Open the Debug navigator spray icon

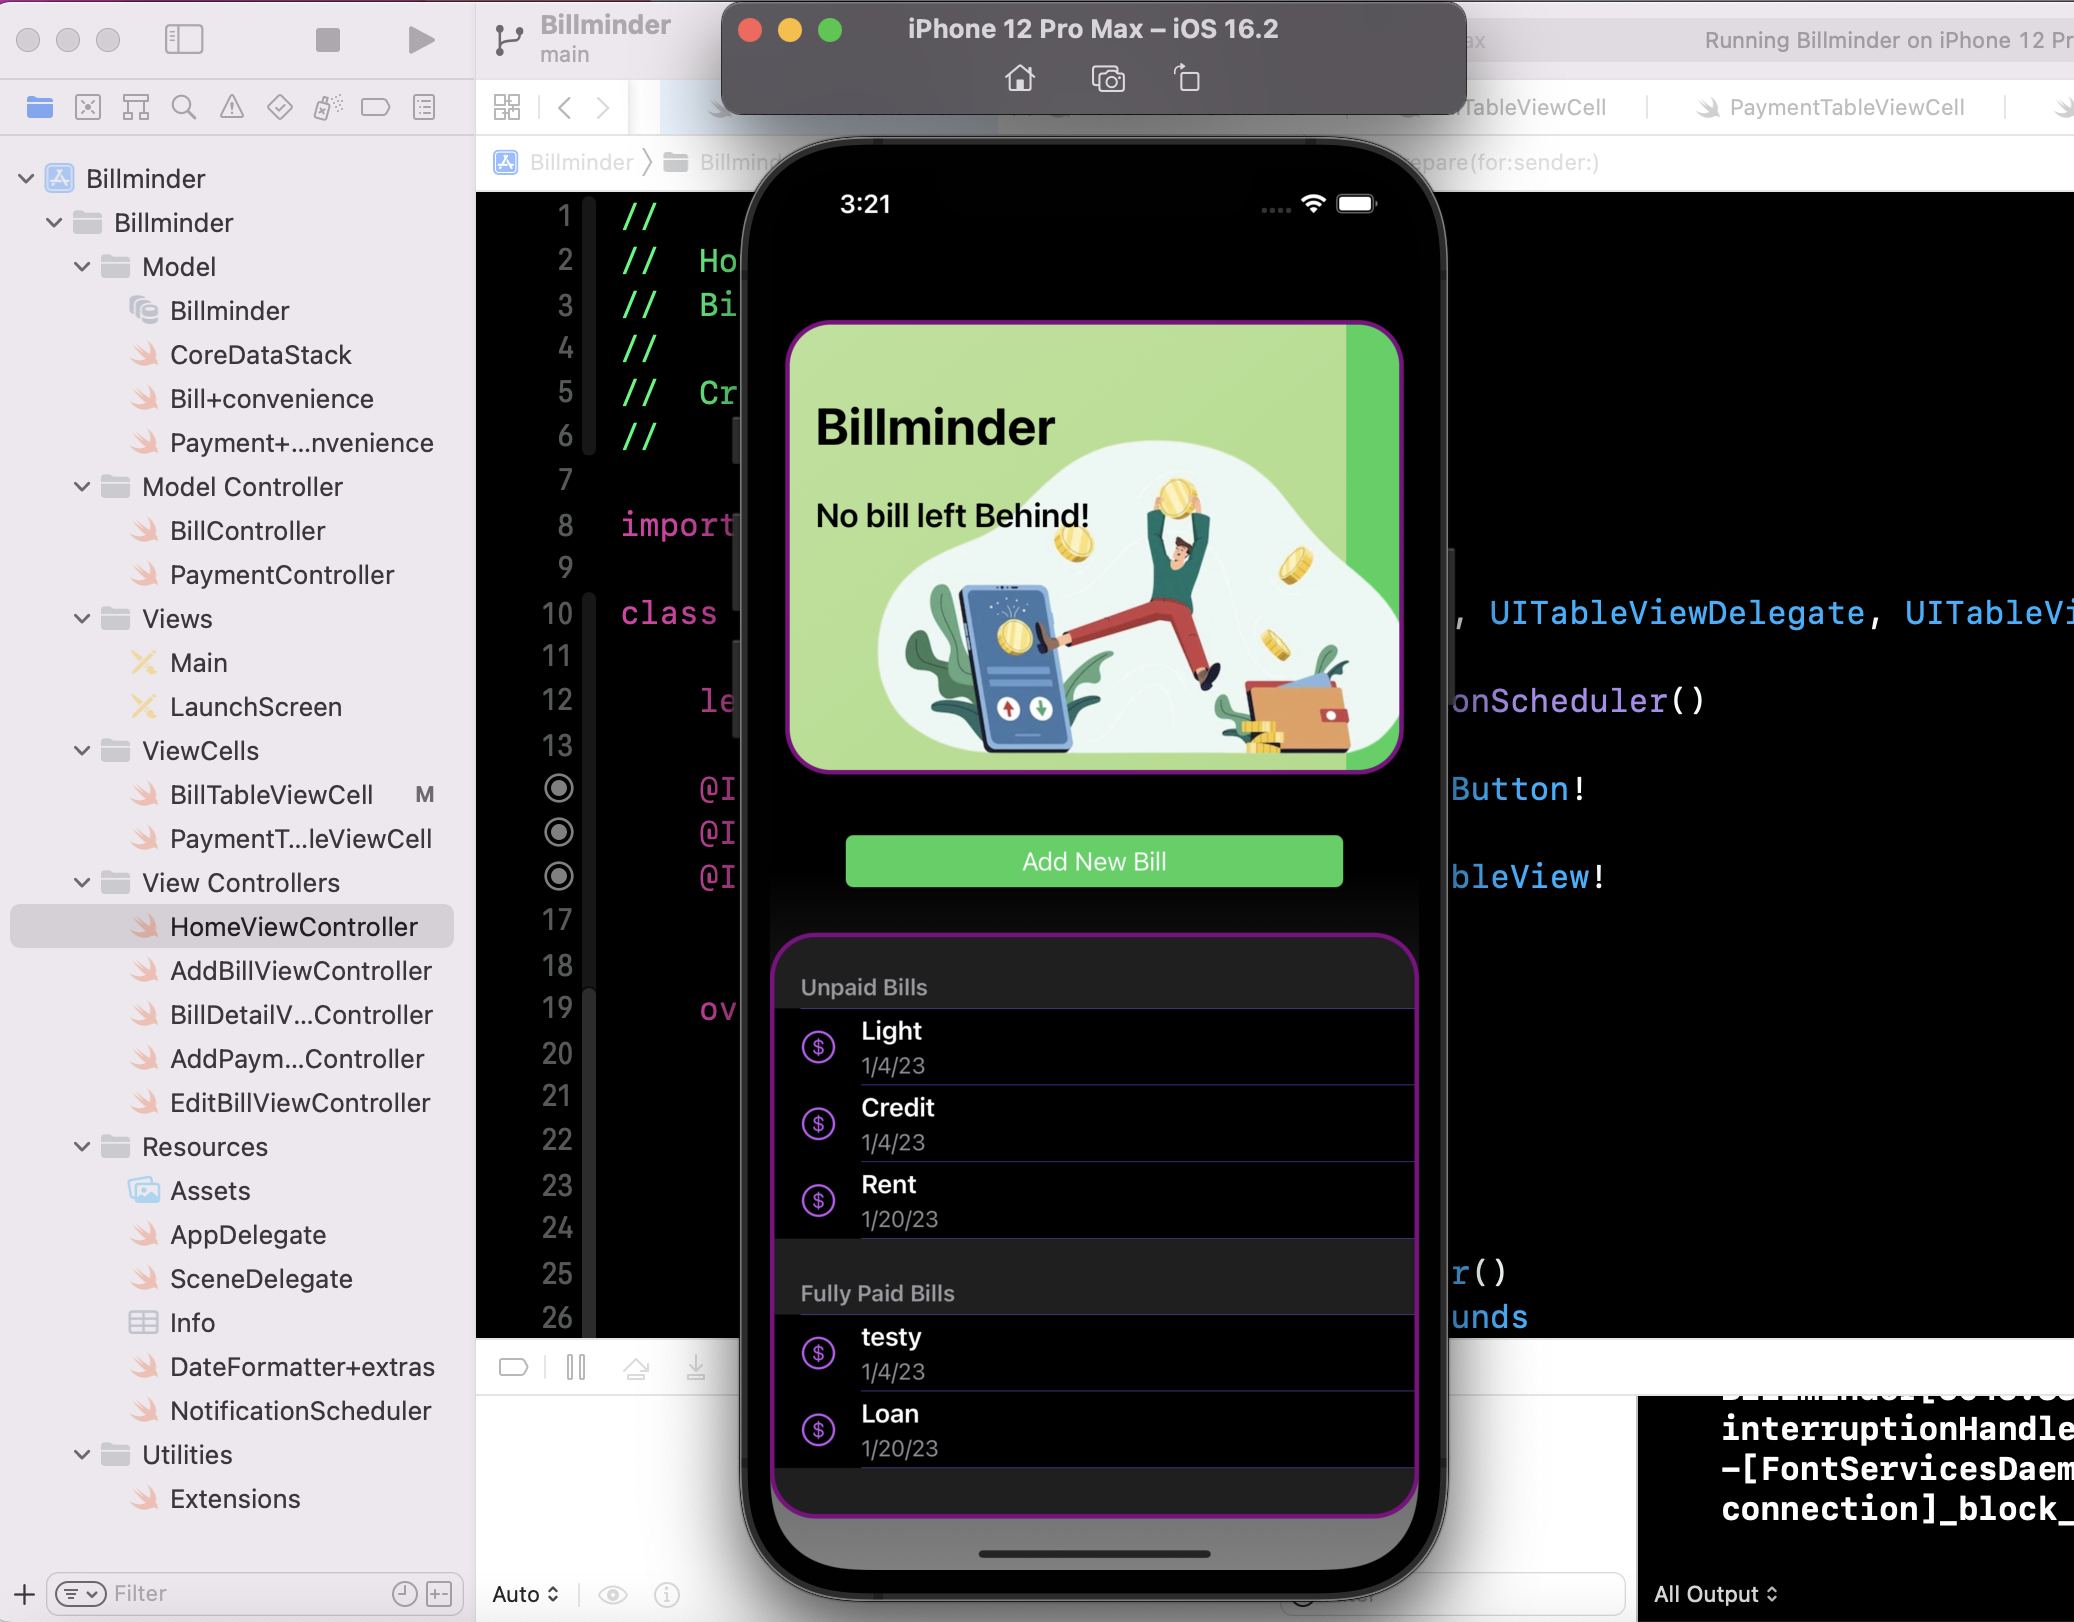(x=328, y=107)
